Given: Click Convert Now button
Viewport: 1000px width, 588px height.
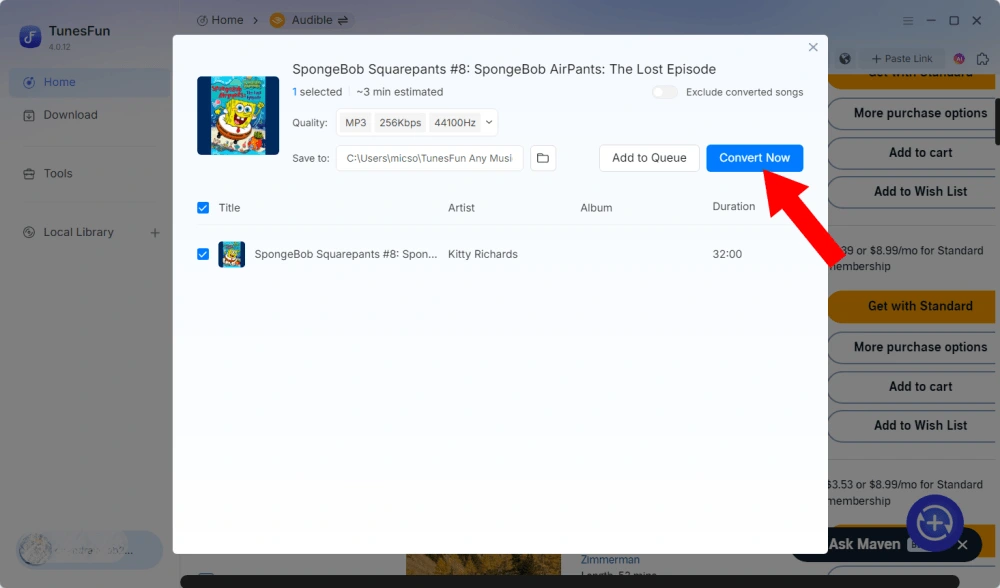Looking at the screenshot, I should [x=754, y=158].
